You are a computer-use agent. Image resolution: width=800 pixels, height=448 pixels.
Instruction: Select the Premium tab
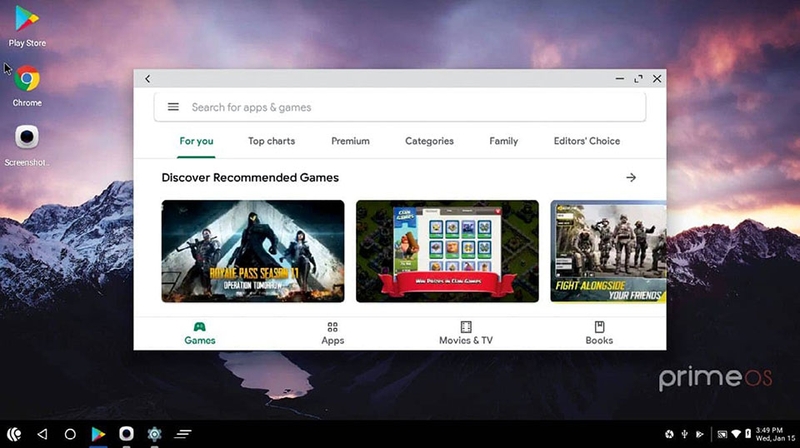click(351, 141)
